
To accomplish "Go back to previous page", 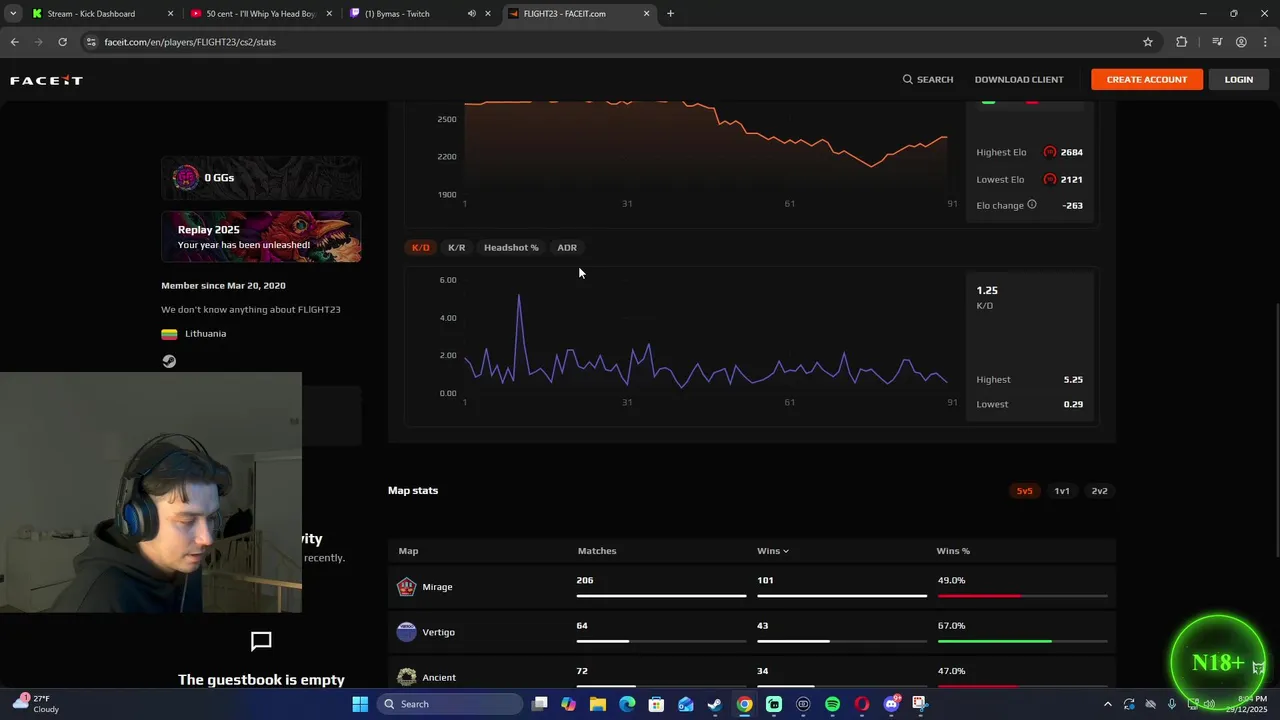I will (x=14, y=42).
